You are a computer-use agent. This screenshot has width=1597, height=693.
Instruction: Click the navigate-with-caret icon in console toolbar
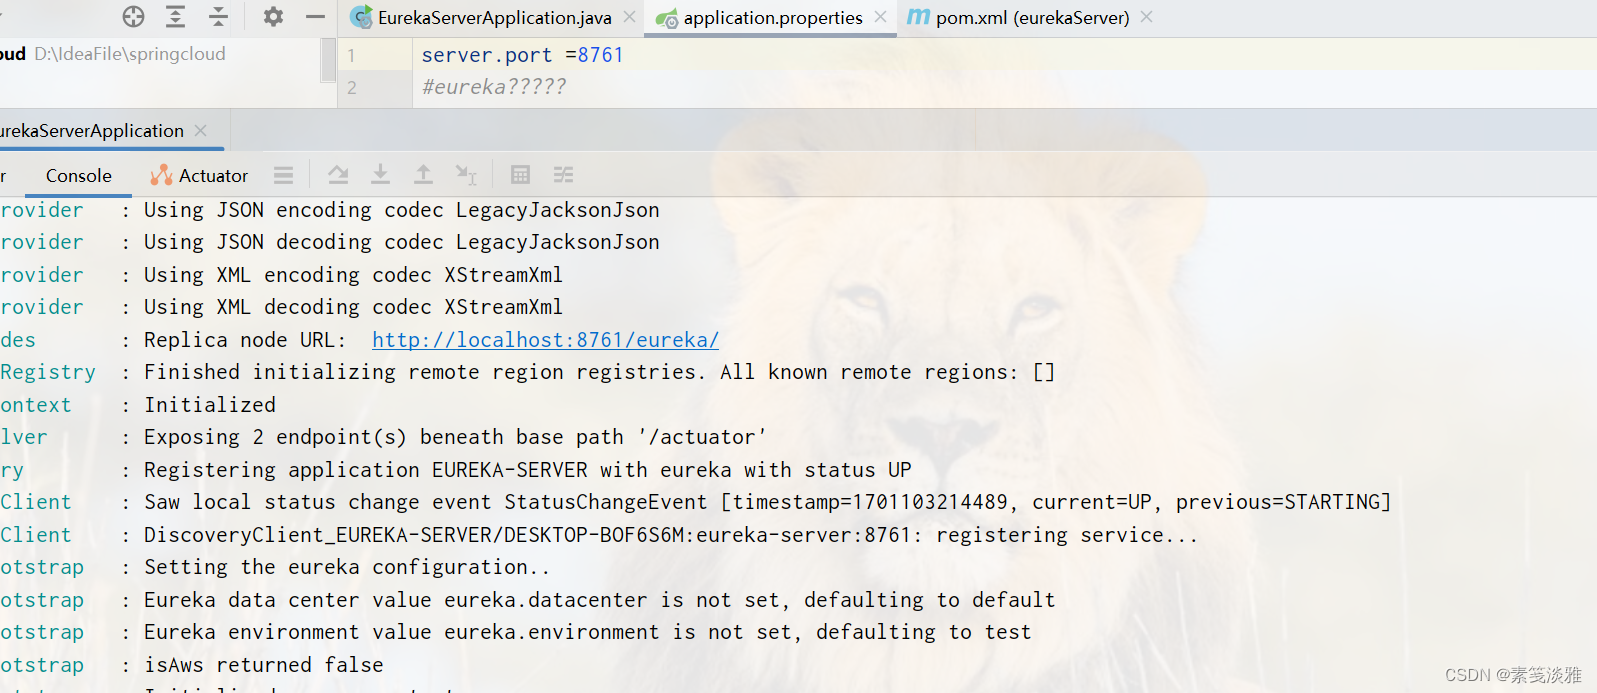464,174
